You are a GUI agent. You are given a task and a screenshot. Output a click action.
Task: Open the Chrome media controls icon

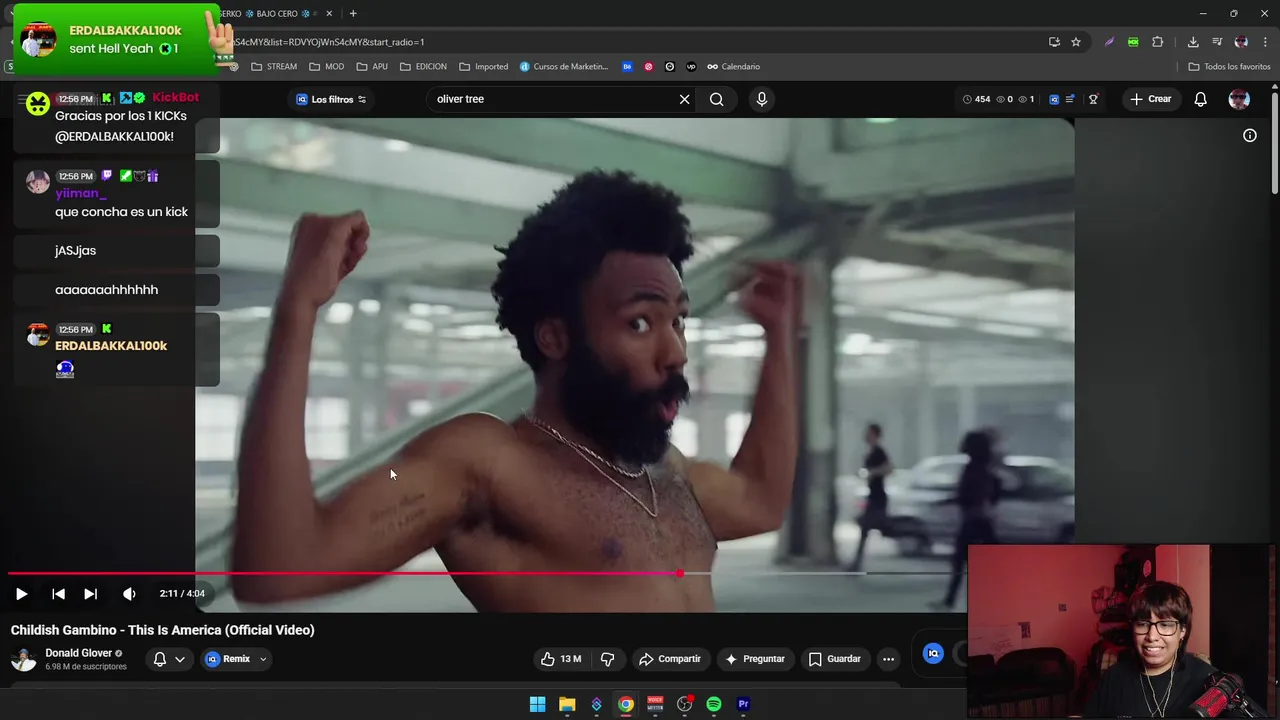click(1217, 42)
